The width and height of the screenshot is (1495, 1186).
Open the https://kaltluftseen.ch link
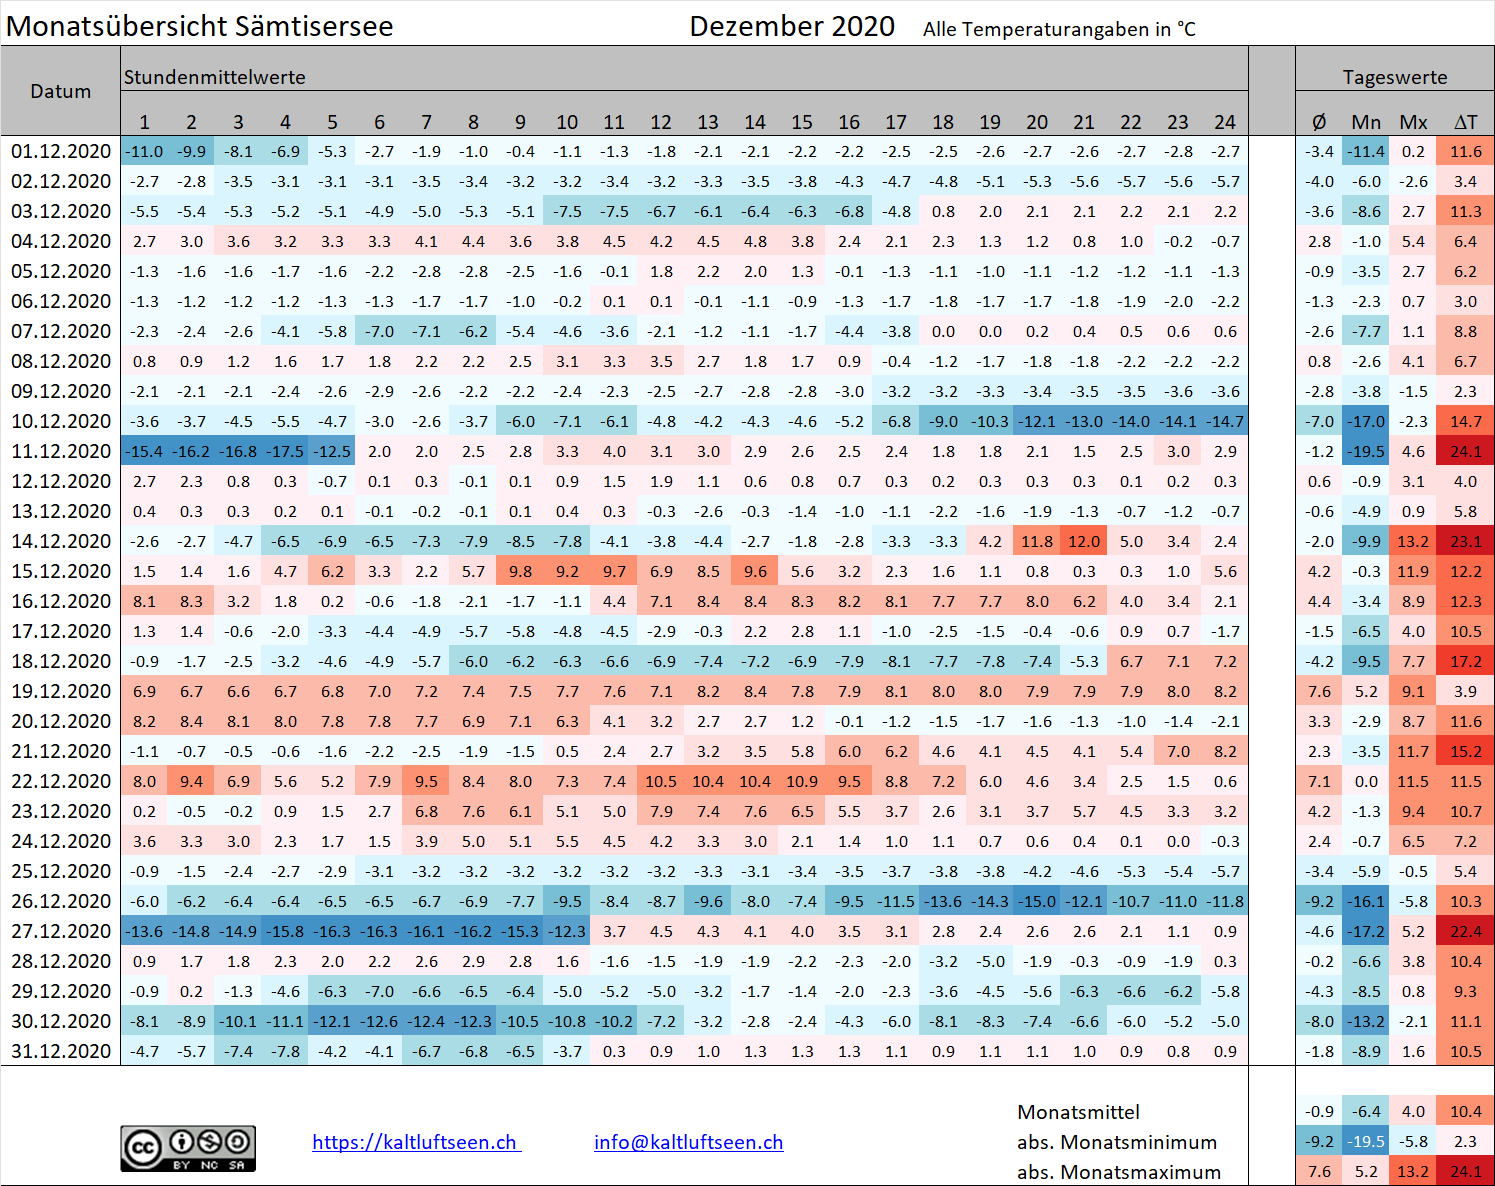(x=416, y=1142)
